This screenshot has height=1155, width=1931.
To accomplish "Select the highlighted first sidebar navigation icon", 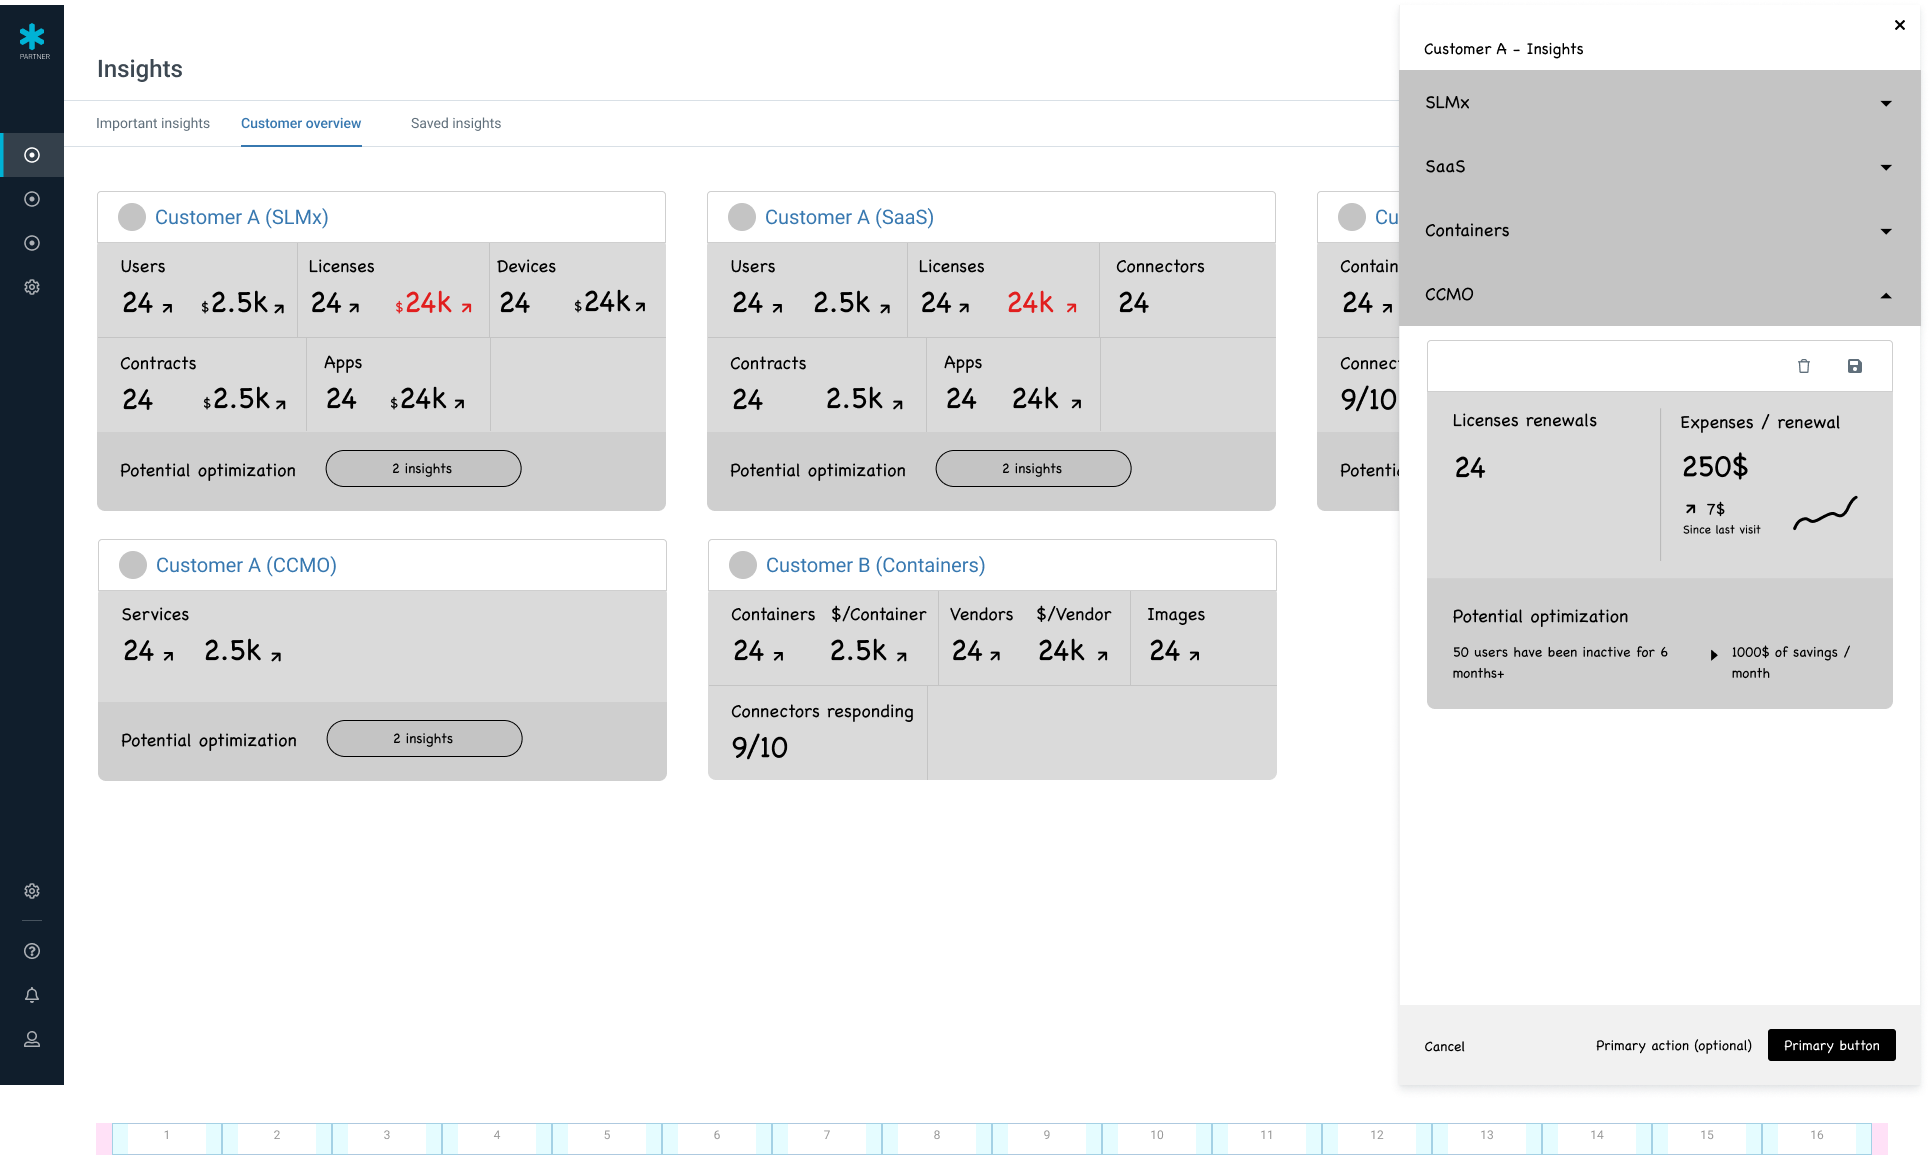I will coord(32,155).
